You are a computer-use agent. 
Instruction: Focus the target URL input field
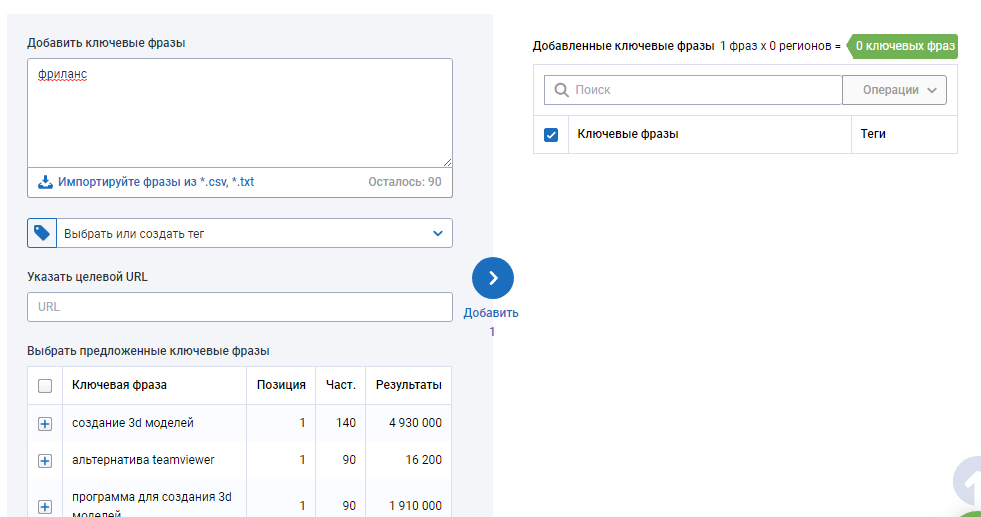(240, 307)
